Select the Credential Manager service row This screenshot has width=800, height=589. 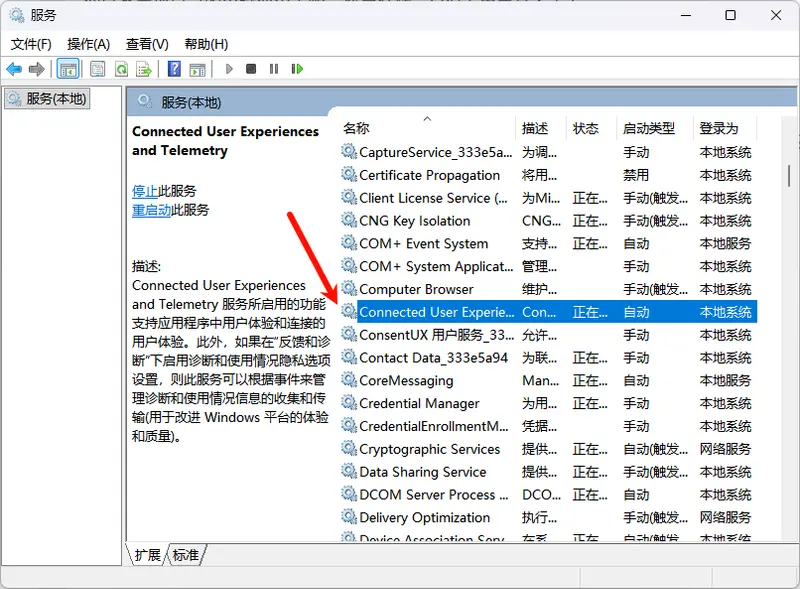click(x=419, y=403)
